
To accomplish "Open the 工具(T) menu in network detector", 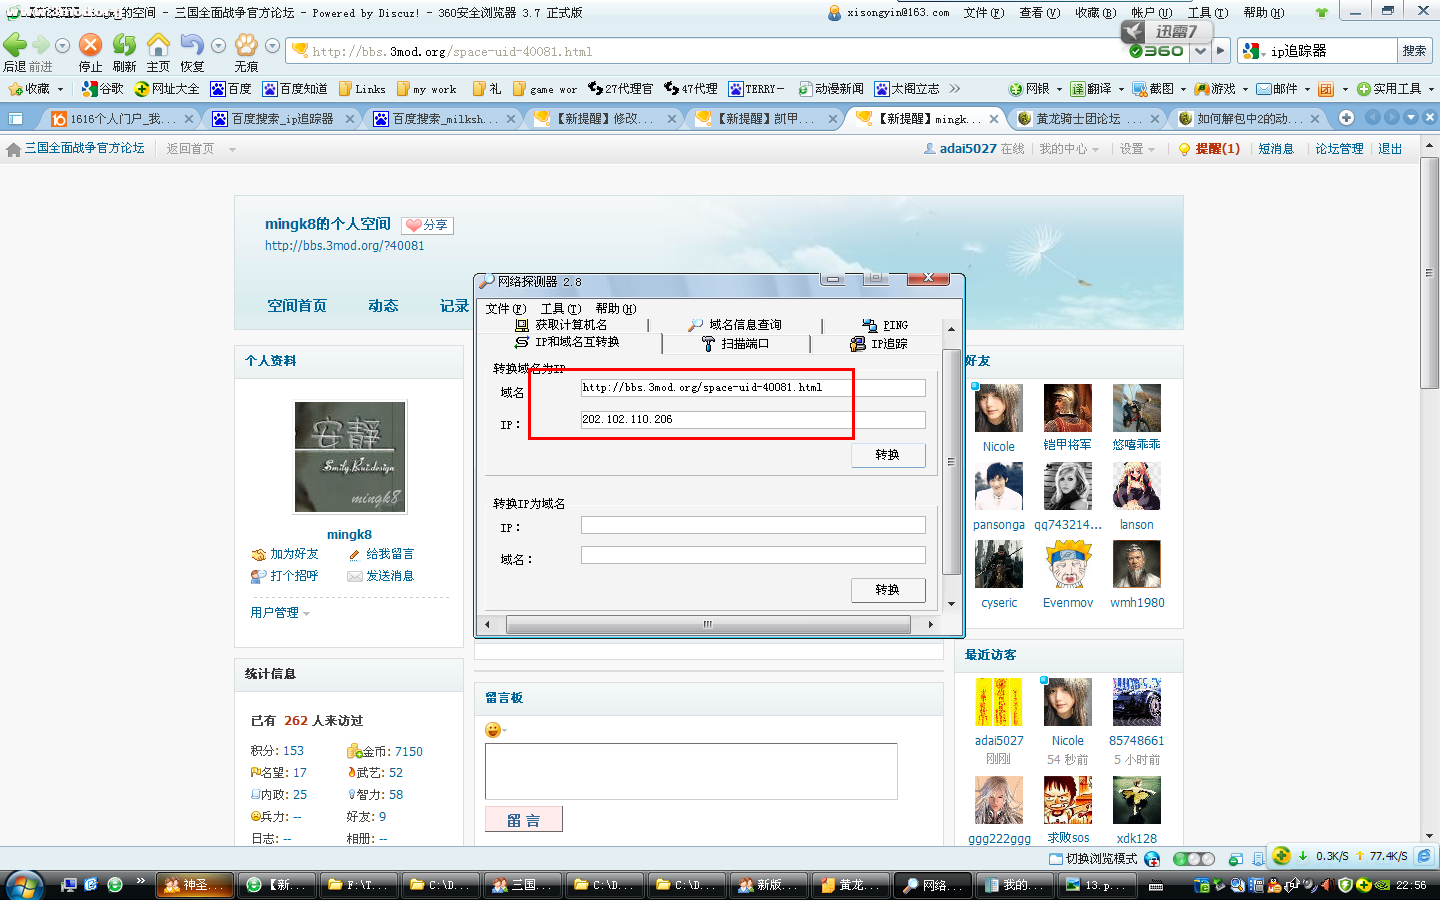I will click(x=560, y=308).
